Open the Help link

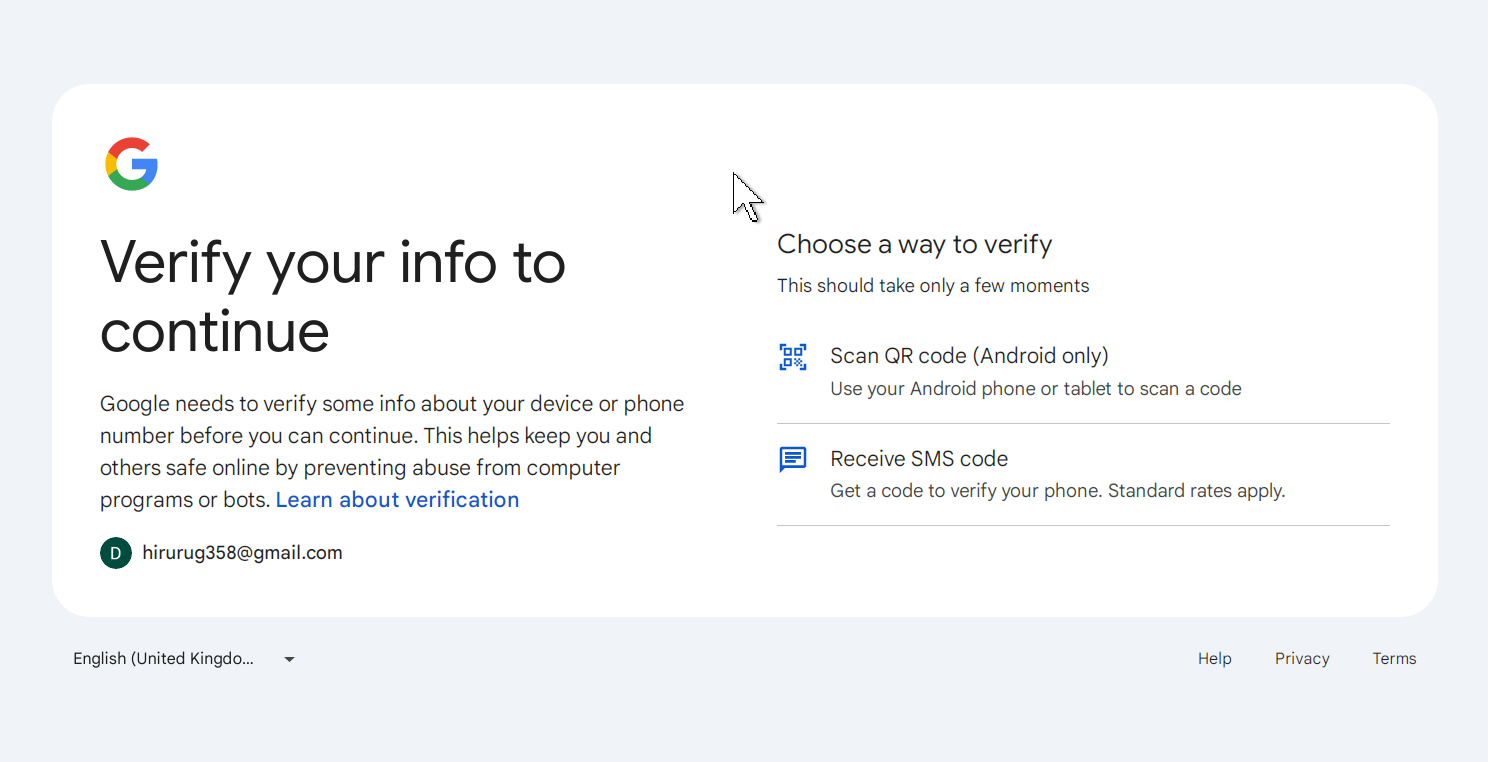[x=1214, y=659]
